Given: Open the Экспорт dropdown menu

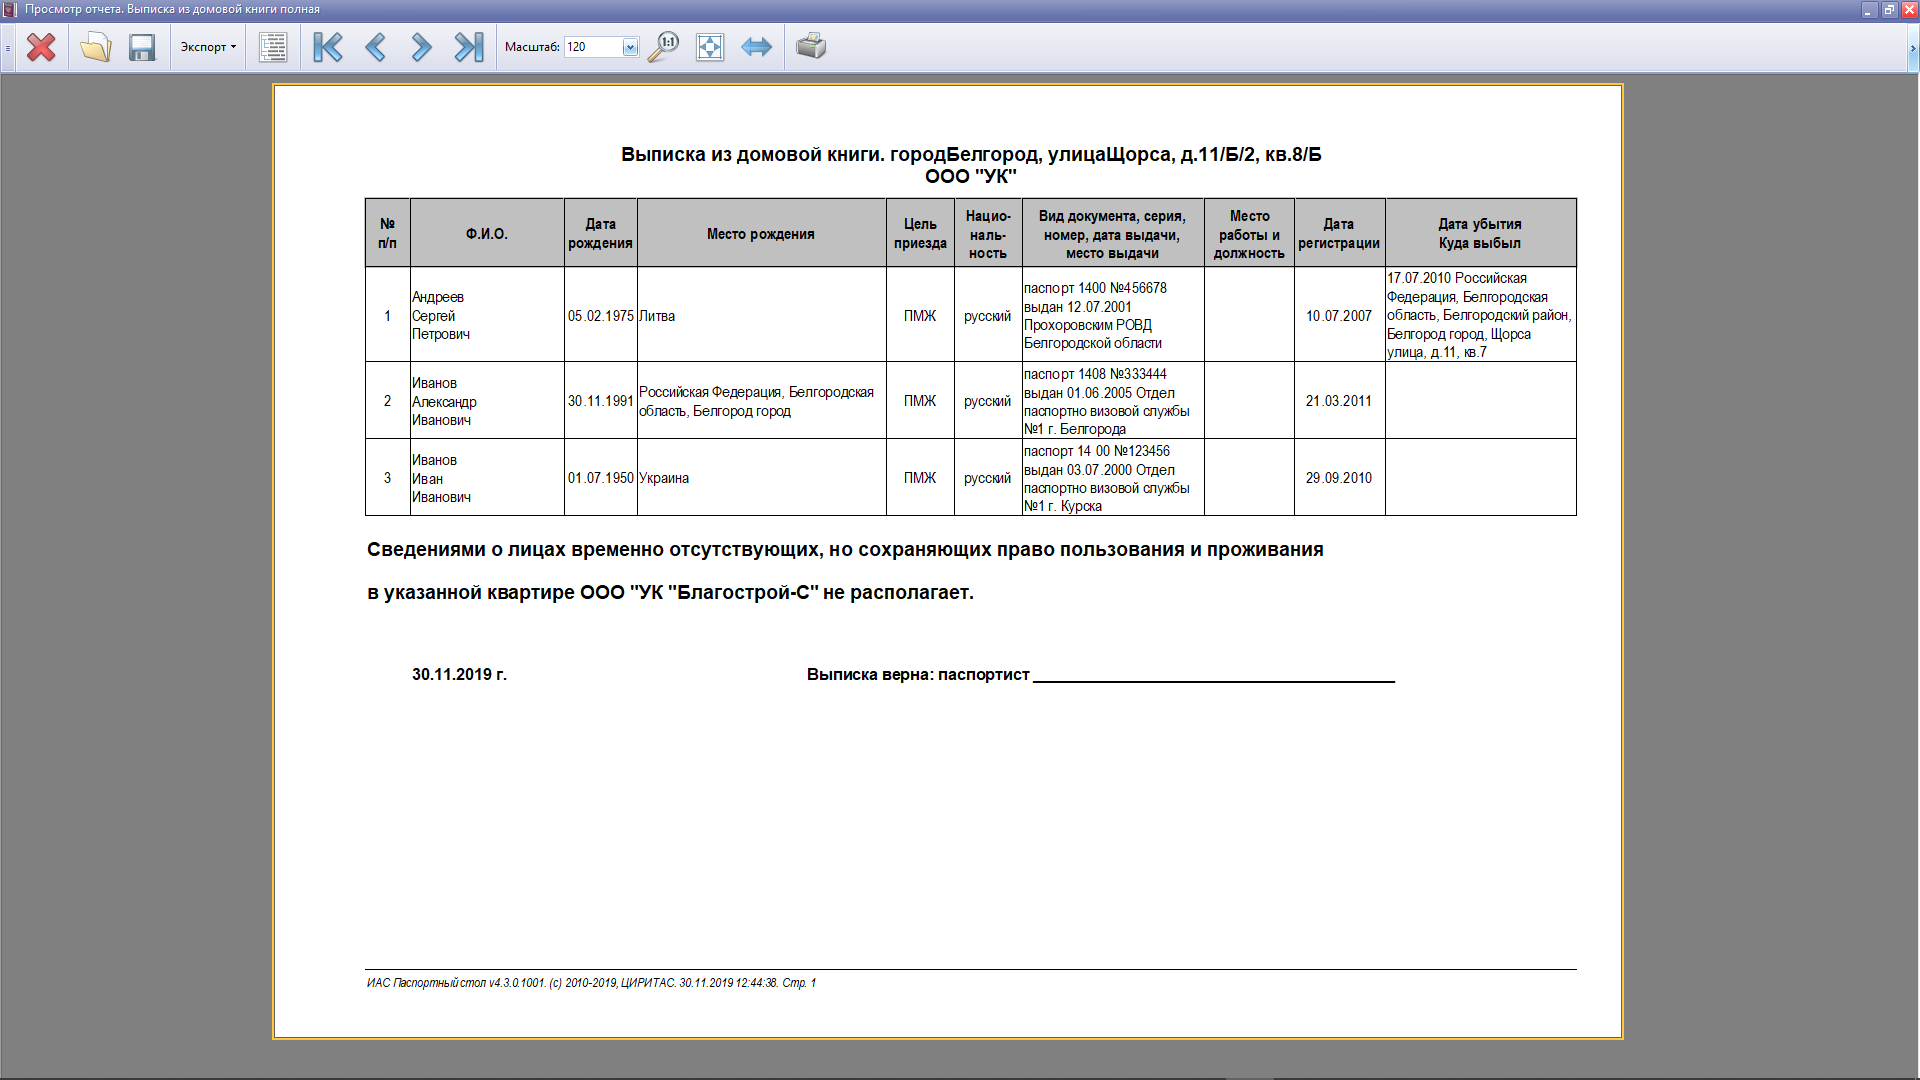Looking at the screenshot, I should click(208, 47).
